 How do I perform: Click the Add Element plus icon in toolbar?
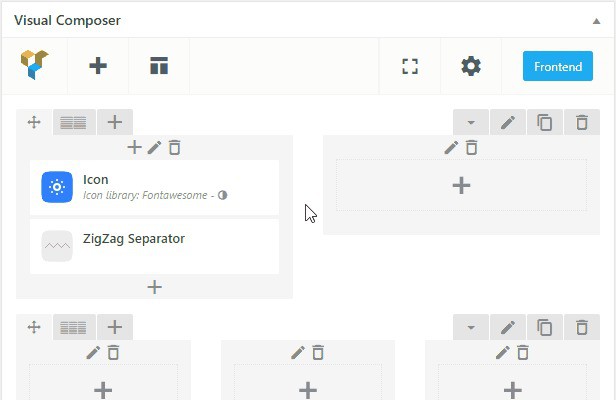click(98, 66)
